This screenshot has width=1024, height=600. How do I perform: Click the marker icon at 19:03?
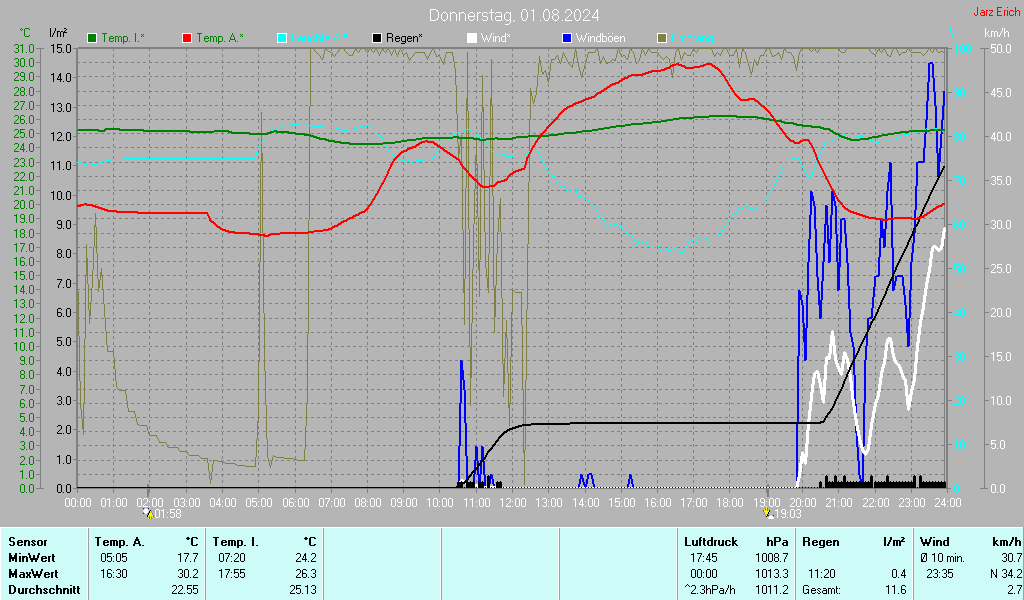[768, 513]
